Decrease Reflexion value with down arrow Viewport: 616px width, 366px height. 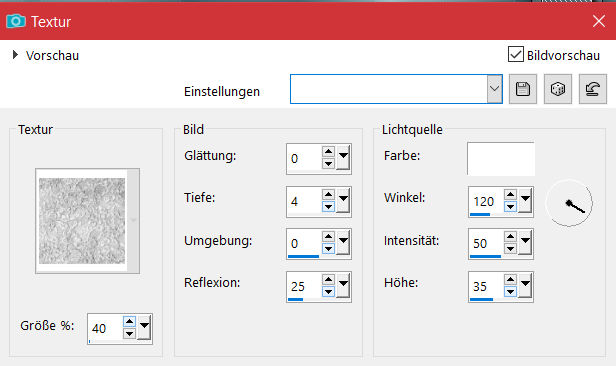[x=328, y=291]
